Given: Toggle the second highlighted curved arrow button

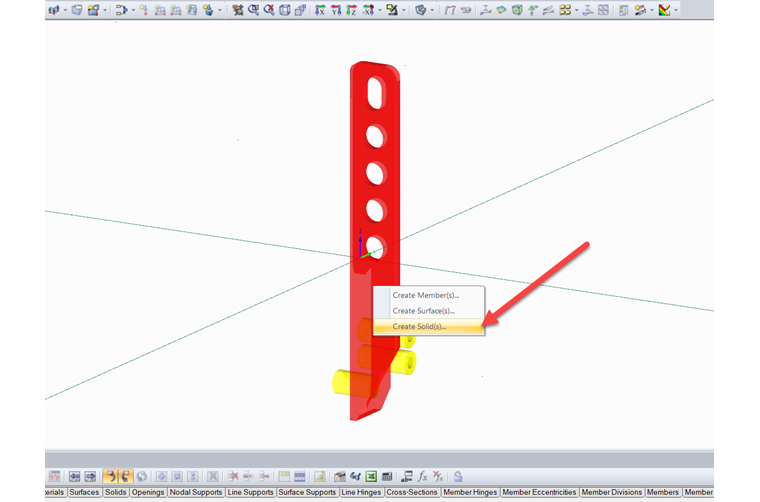Looking at the screenshot, I should tap(126, 477).
